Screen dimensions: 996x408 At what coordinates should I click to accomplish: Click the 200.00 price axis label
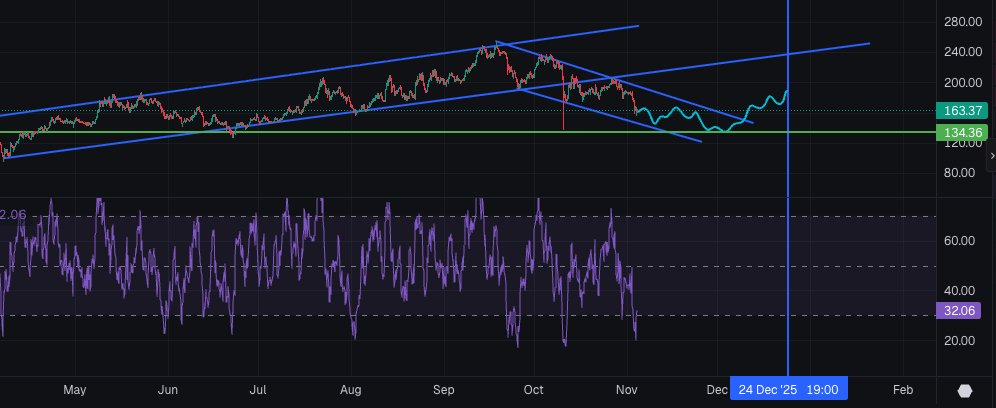pyautogui.click(x=964, y=82)
